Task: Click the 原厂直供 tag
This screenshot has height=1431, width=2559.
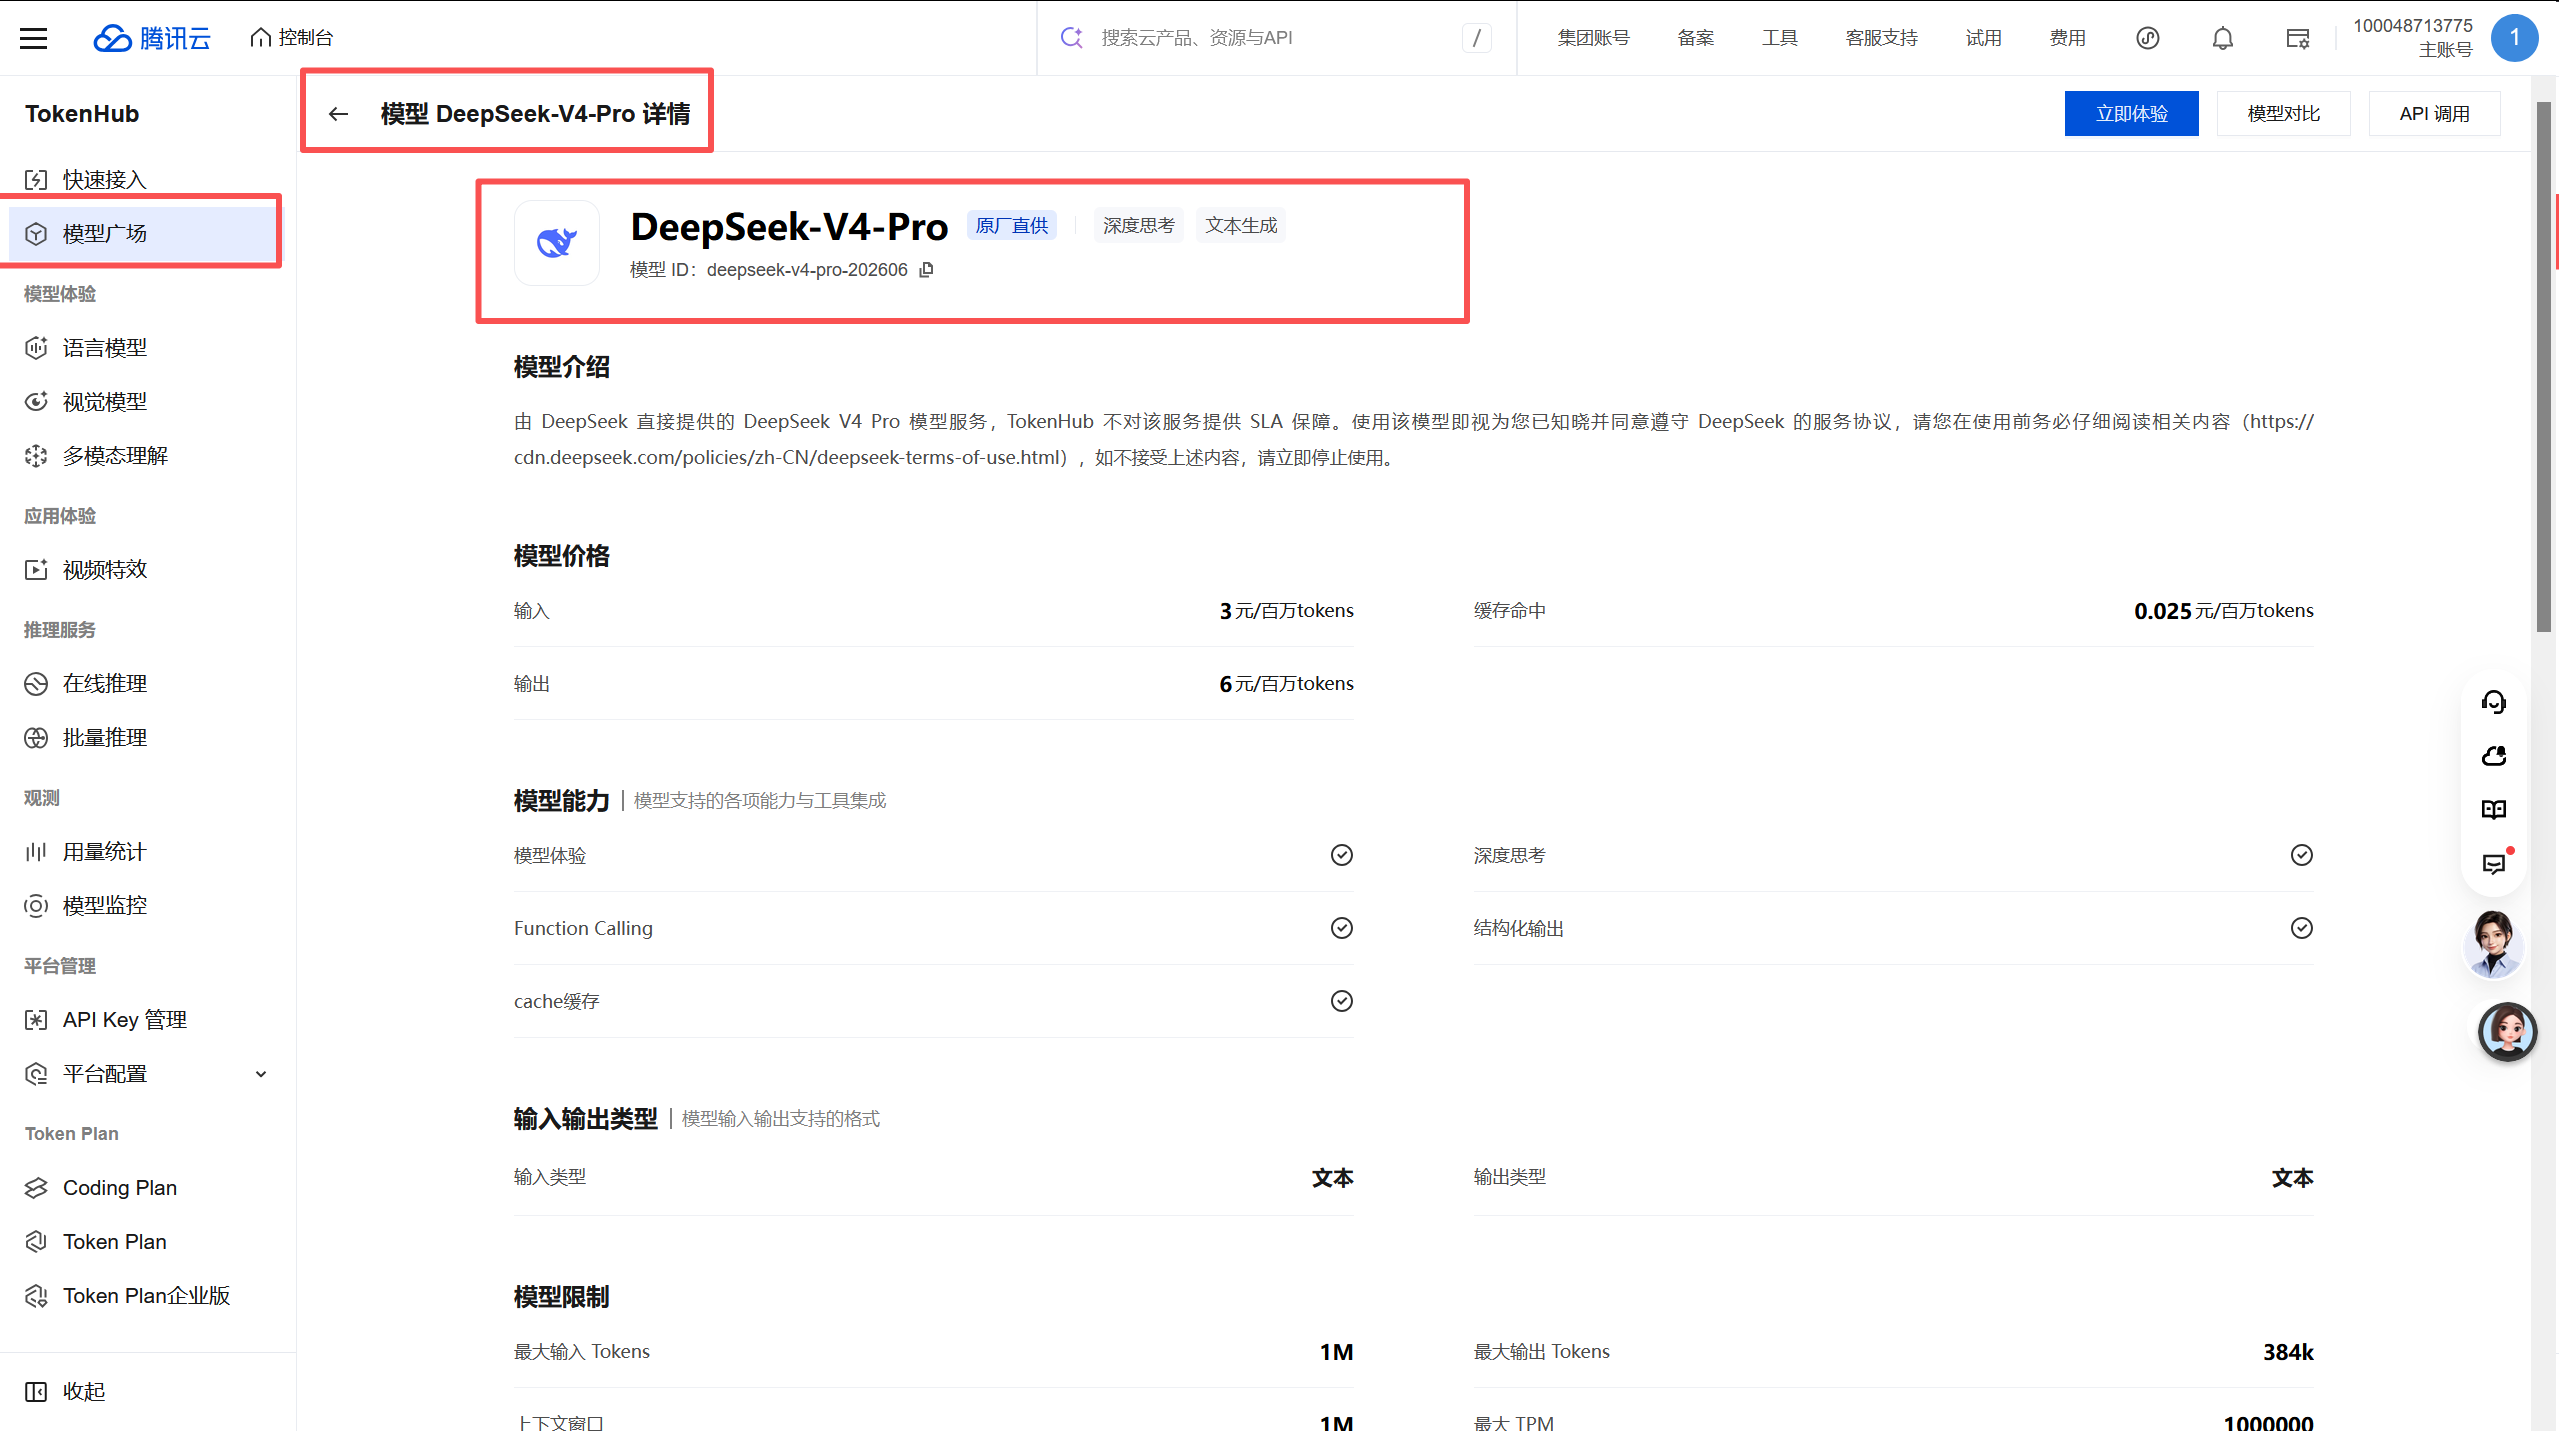Action: tap(1012, 226)
